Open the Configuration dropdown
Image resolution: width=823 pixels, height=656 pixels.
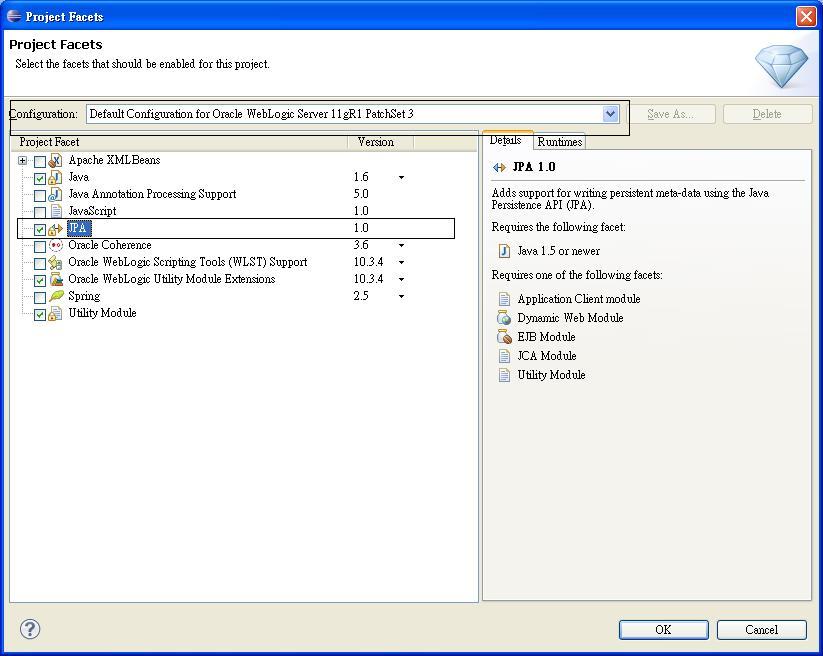[610, 114]
